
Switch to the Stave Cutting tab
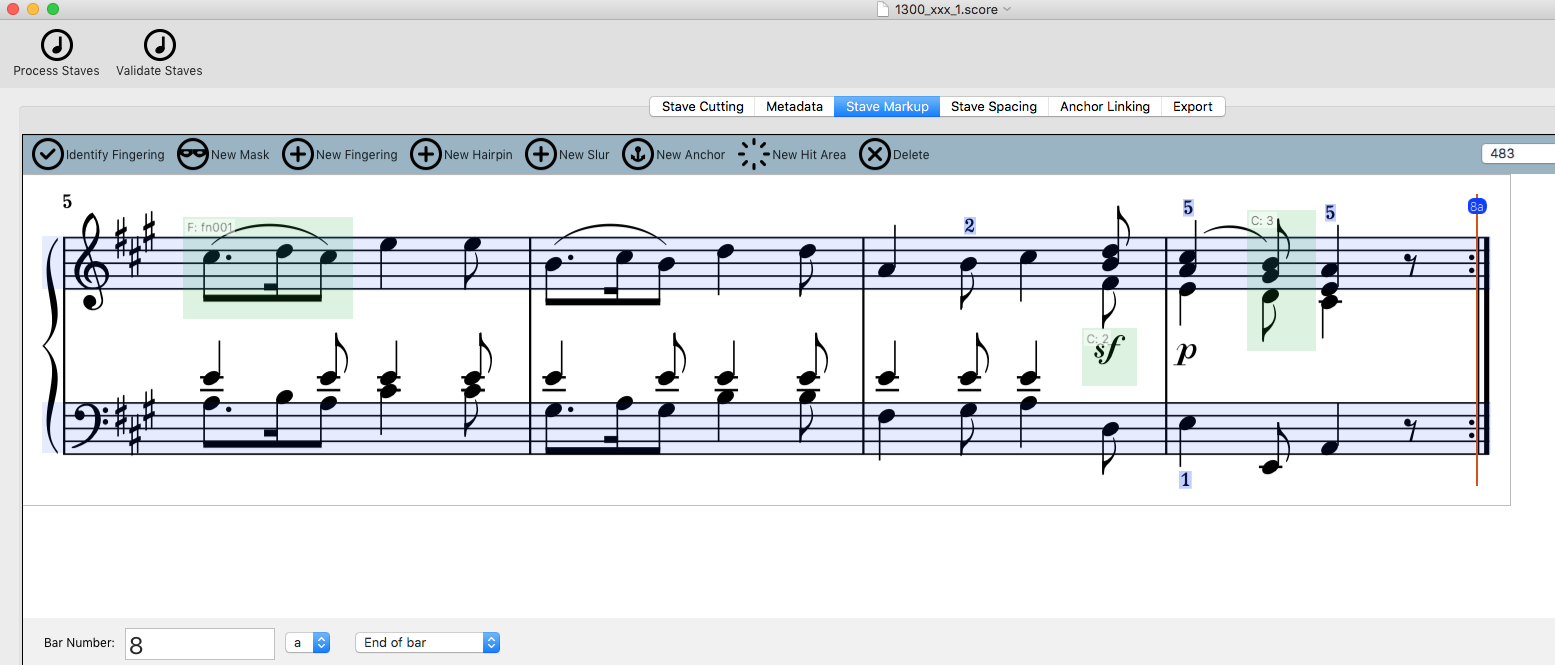[702, 107]
